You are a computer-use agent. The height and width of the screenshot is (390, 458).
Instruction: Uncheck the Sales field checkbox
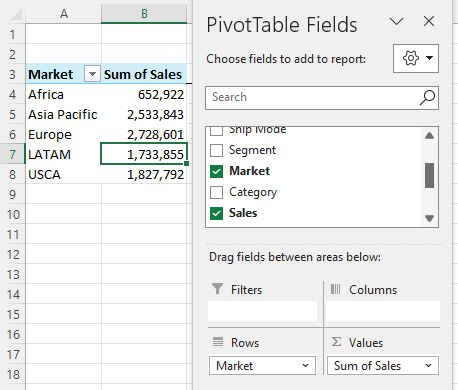[x=216, y=213]
